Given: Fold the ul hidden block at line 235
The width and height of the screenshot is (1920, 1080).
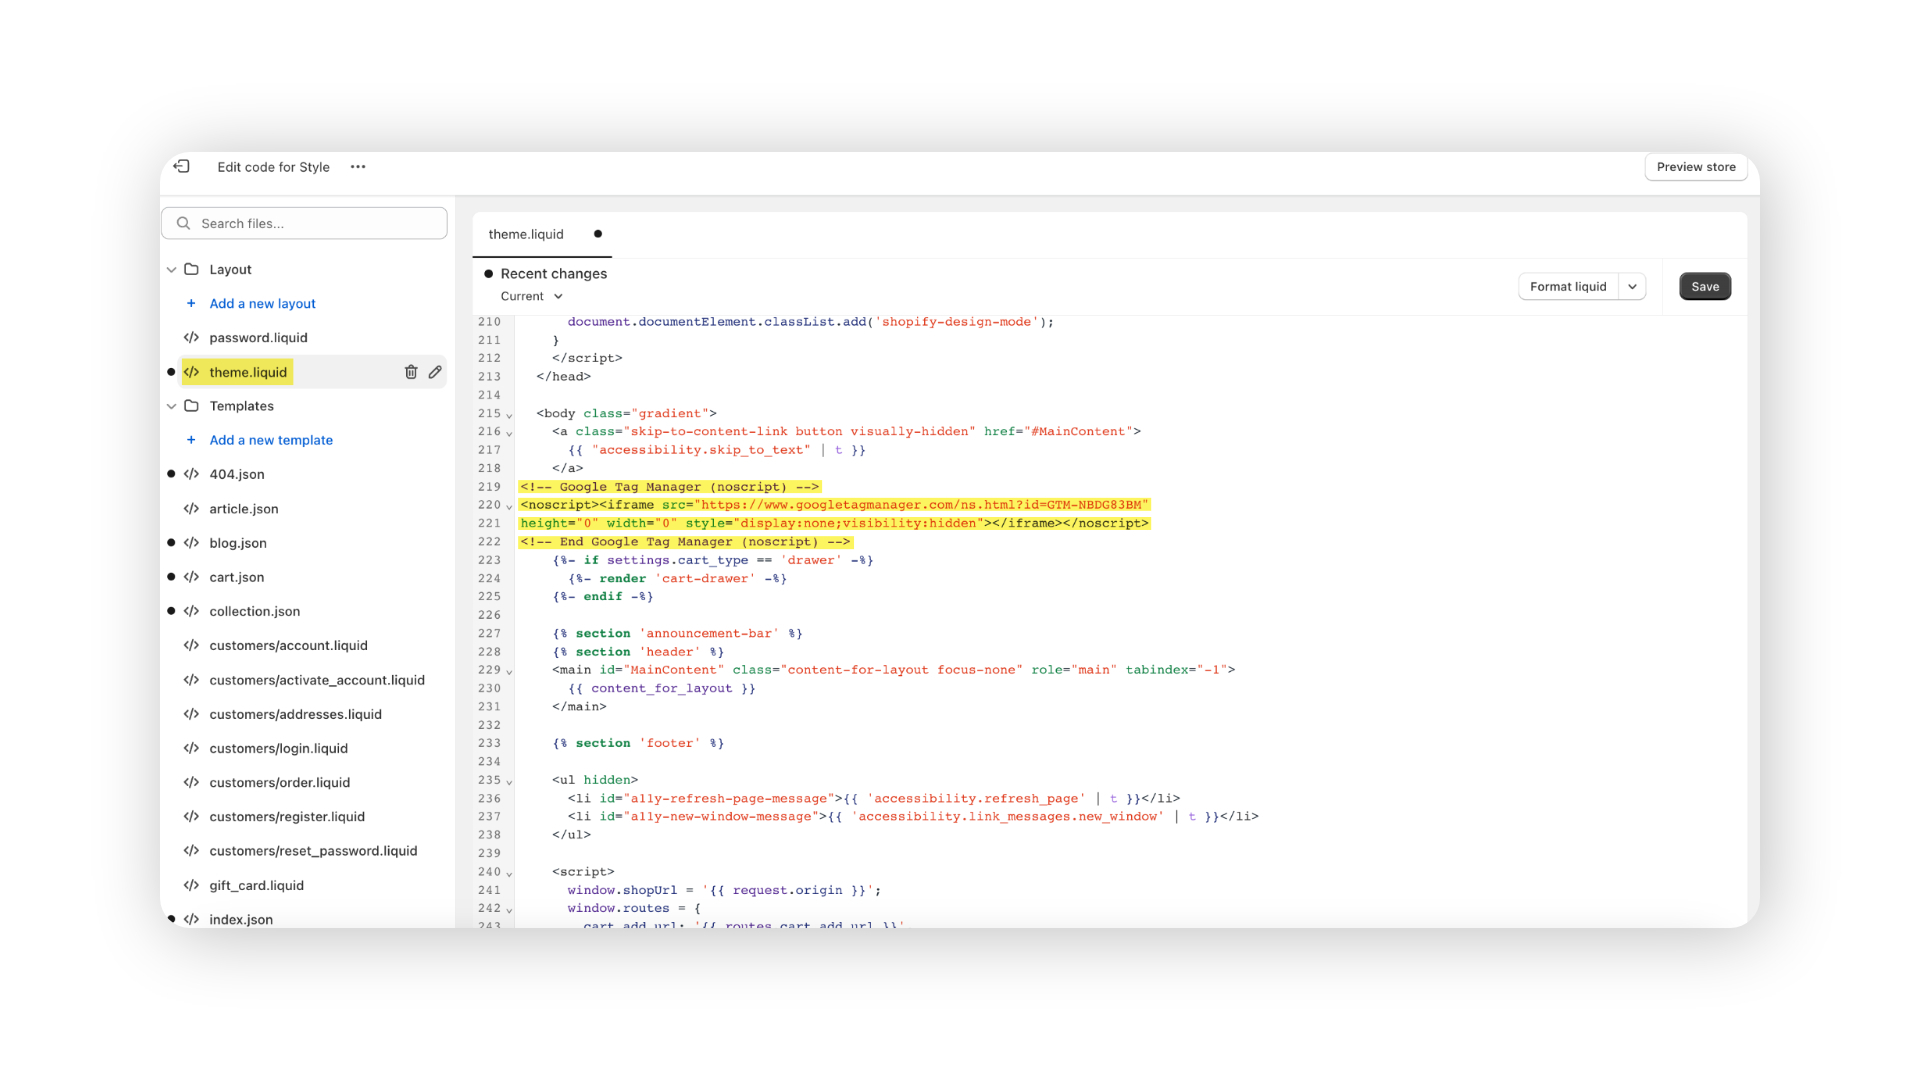Looking at the screenshot, I should click(509, 781).
